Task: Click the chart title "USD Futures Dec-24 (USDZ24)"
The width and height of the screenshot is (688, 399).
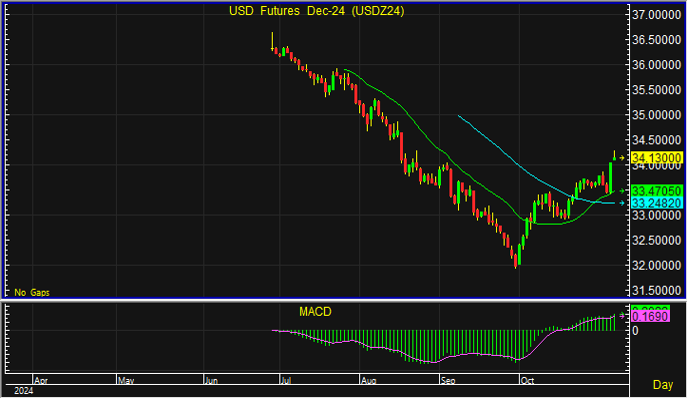Action: pyautogui.click(x=316, y=11)
